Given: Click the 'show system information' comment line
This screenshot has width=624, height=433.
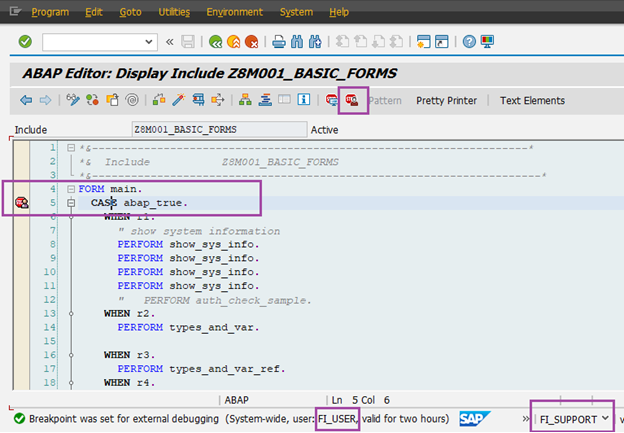Looking at the screenshot, I should 199,231.
